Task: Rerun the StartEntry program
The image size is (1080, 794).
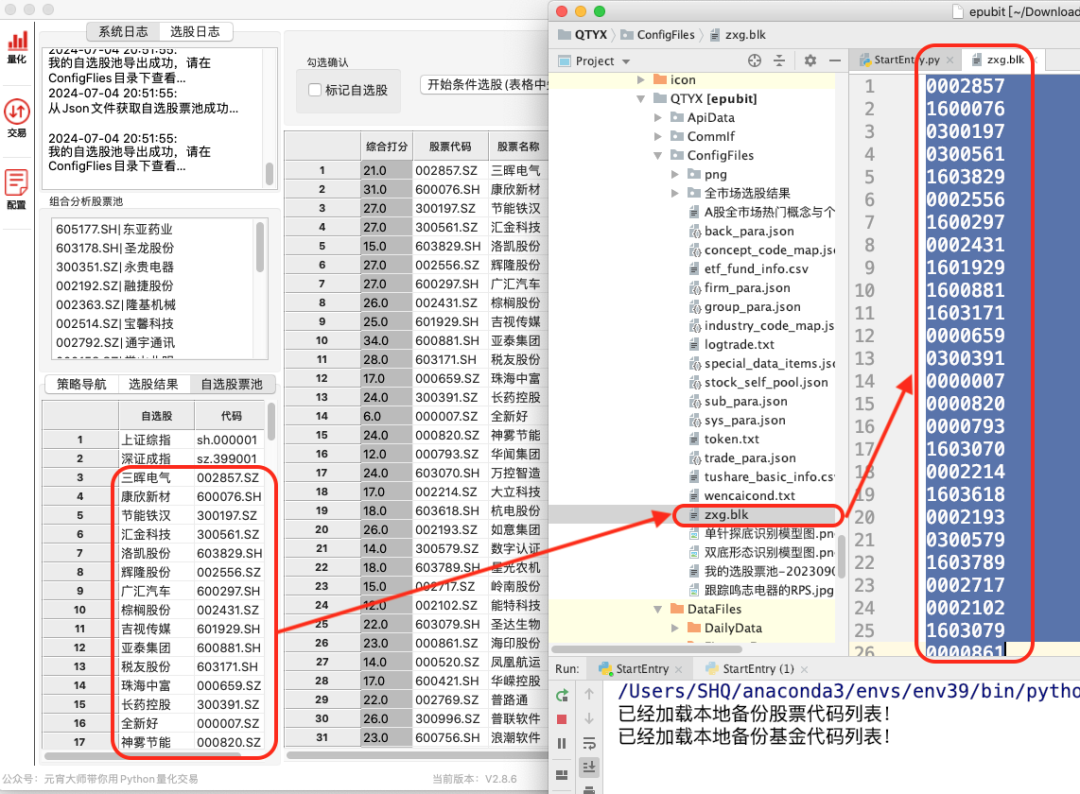Action: [x=562, y=696]
